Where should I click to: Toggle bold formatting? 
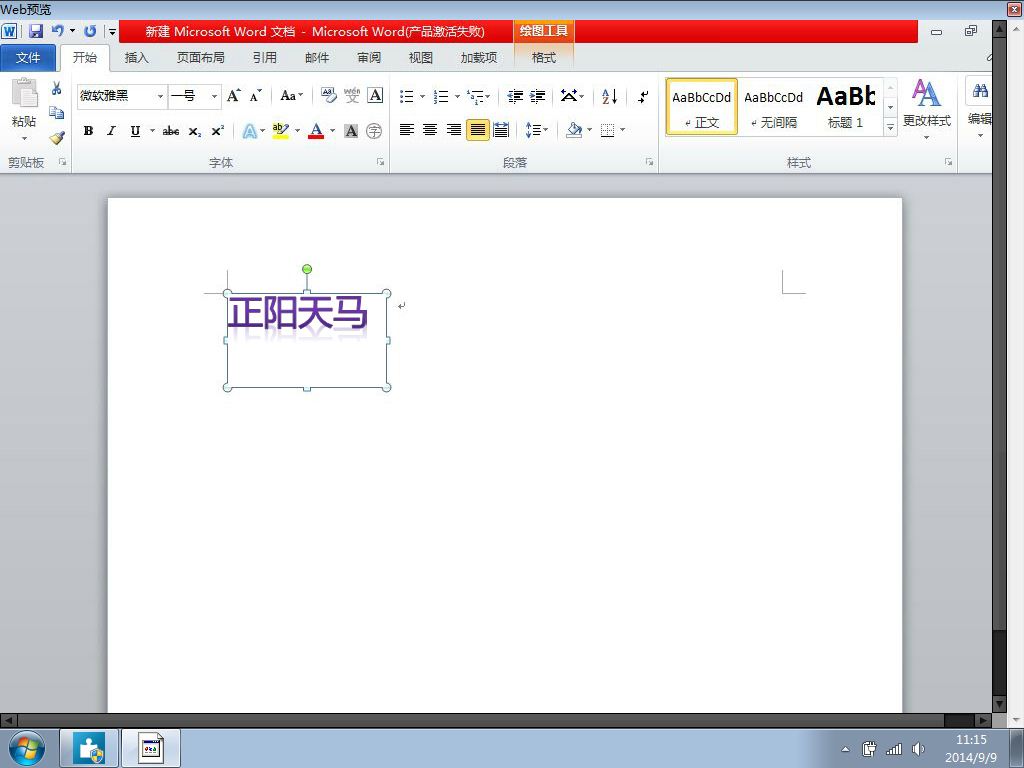click(88, 131)
